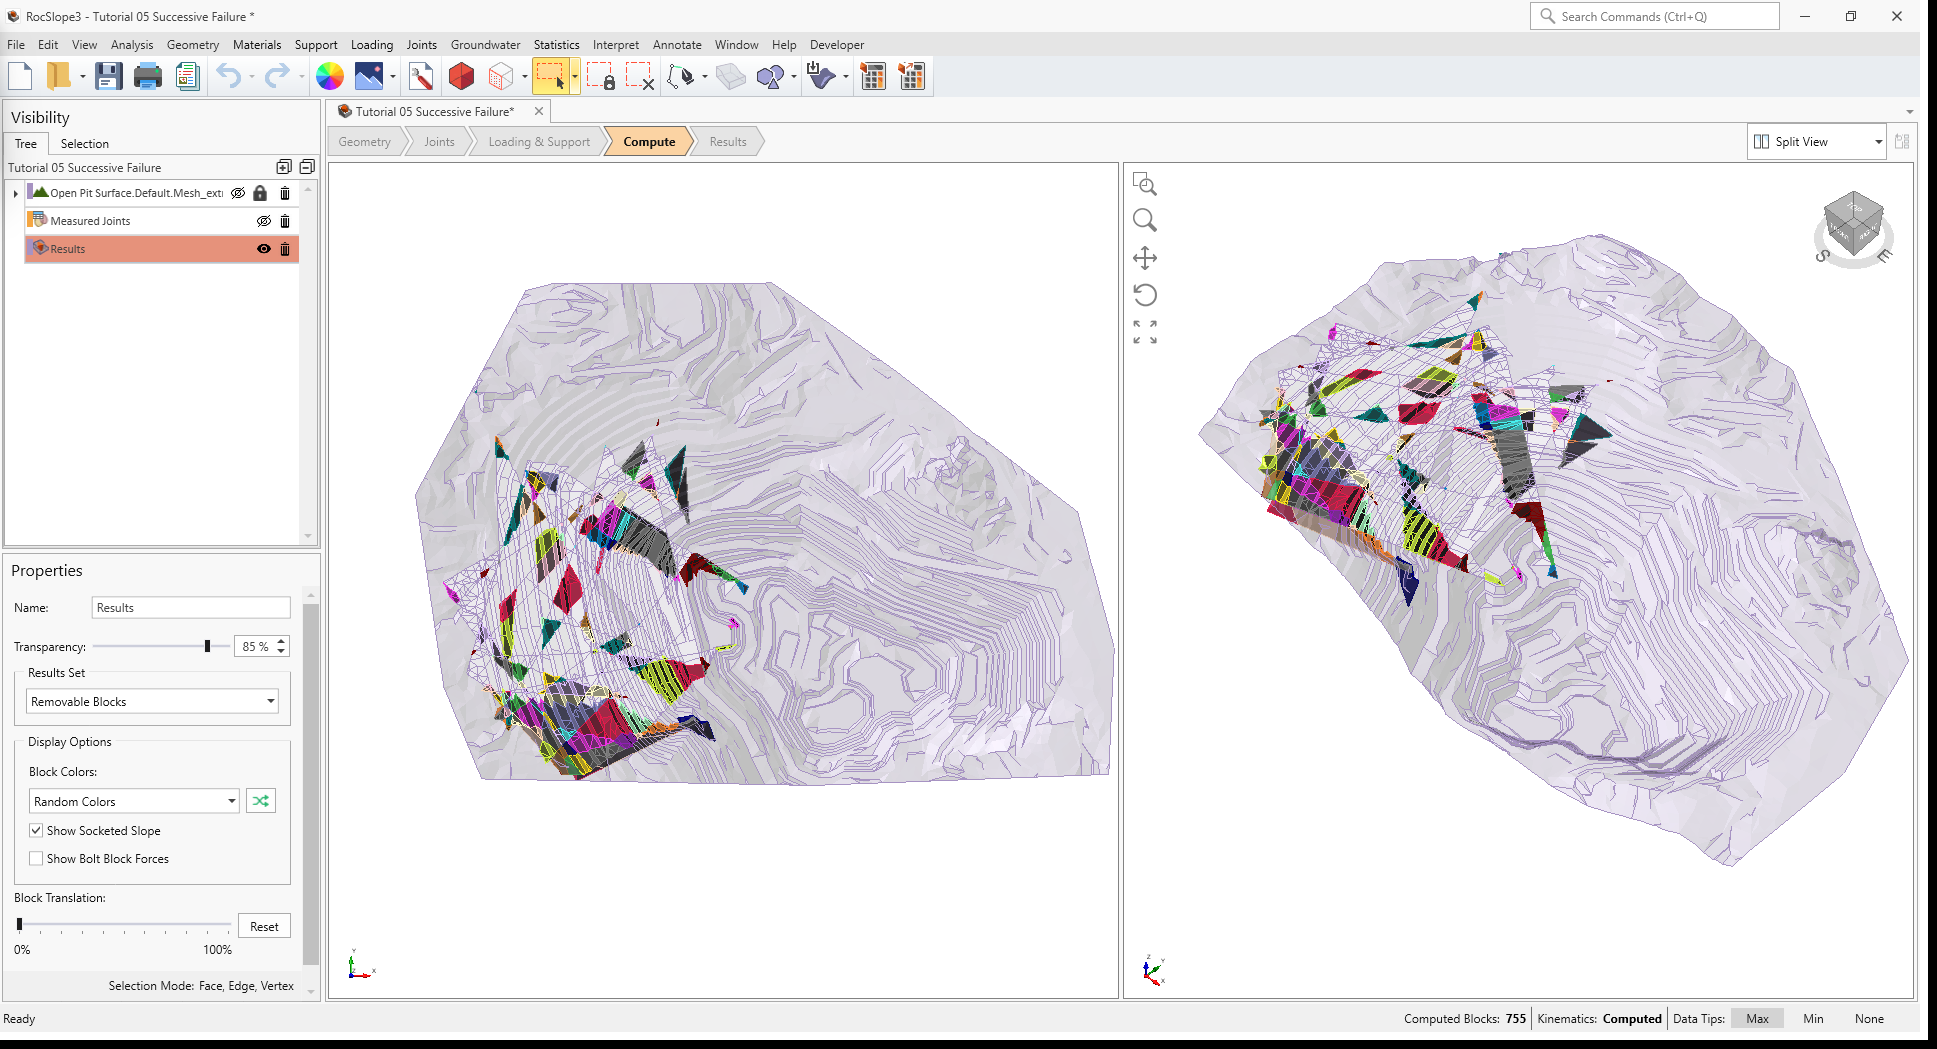
Task: Click the view orientation cube
Action: tap(1853, 222)
